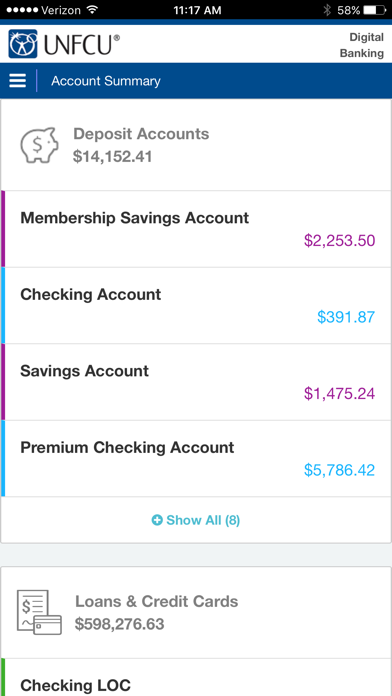Tap the Bluetooth icon in status bar
Image resolution: width=392 pixels, height=696 pixels.
(327, 10)
